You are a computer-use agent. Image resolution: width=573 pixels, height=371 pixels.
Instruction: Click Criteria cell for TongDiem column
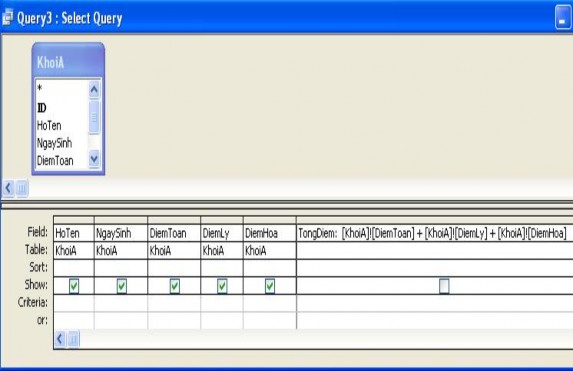tap(435, 303)
